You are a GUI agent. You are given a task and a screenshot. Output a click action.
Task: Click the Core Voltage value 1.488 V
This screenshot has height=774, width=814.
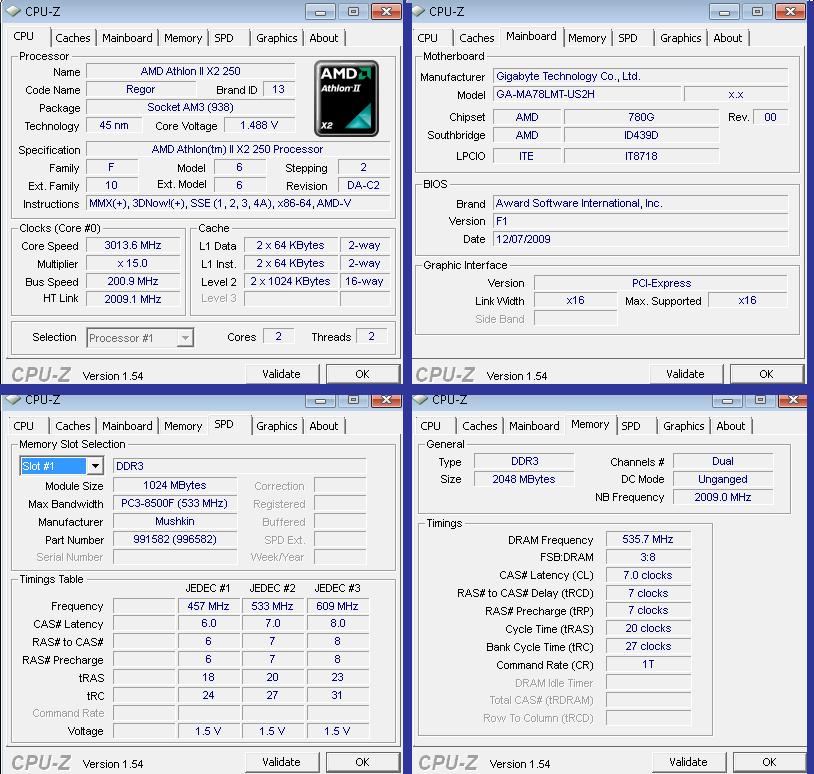(259, 125)
